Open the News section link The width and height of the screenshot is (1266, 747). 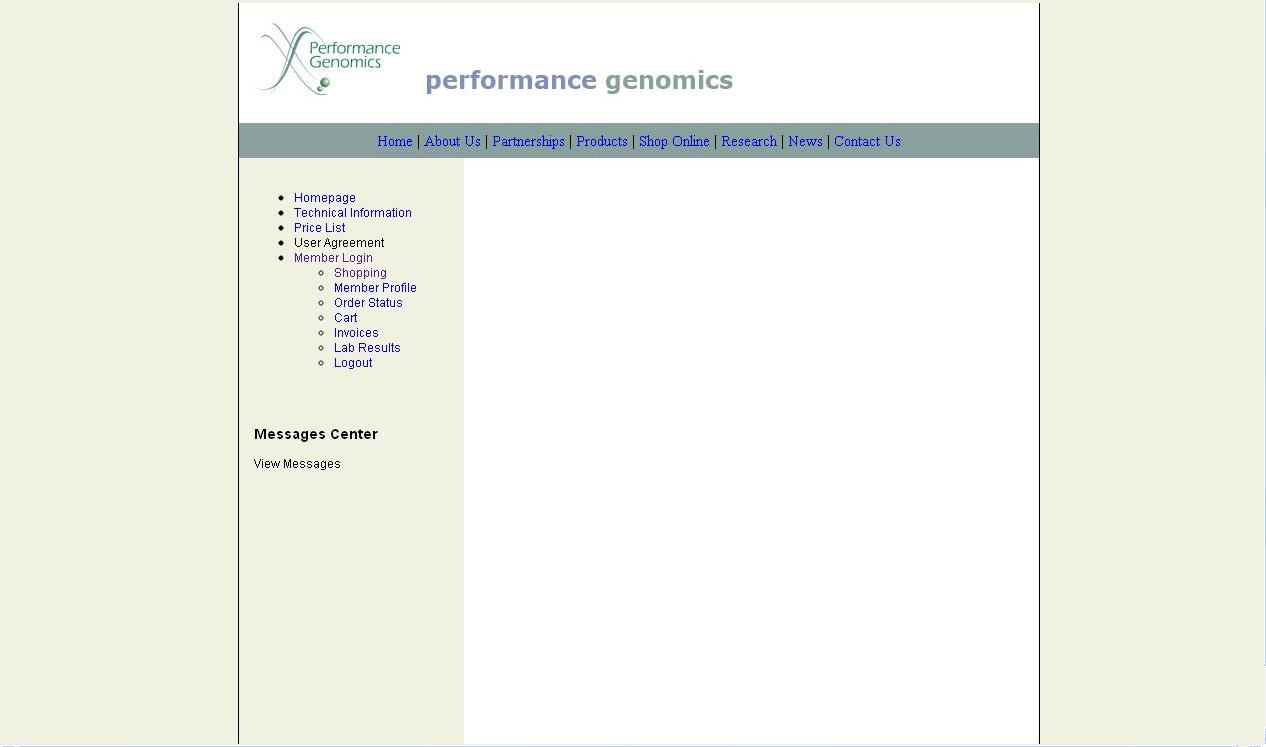click(x=805, y=142)
